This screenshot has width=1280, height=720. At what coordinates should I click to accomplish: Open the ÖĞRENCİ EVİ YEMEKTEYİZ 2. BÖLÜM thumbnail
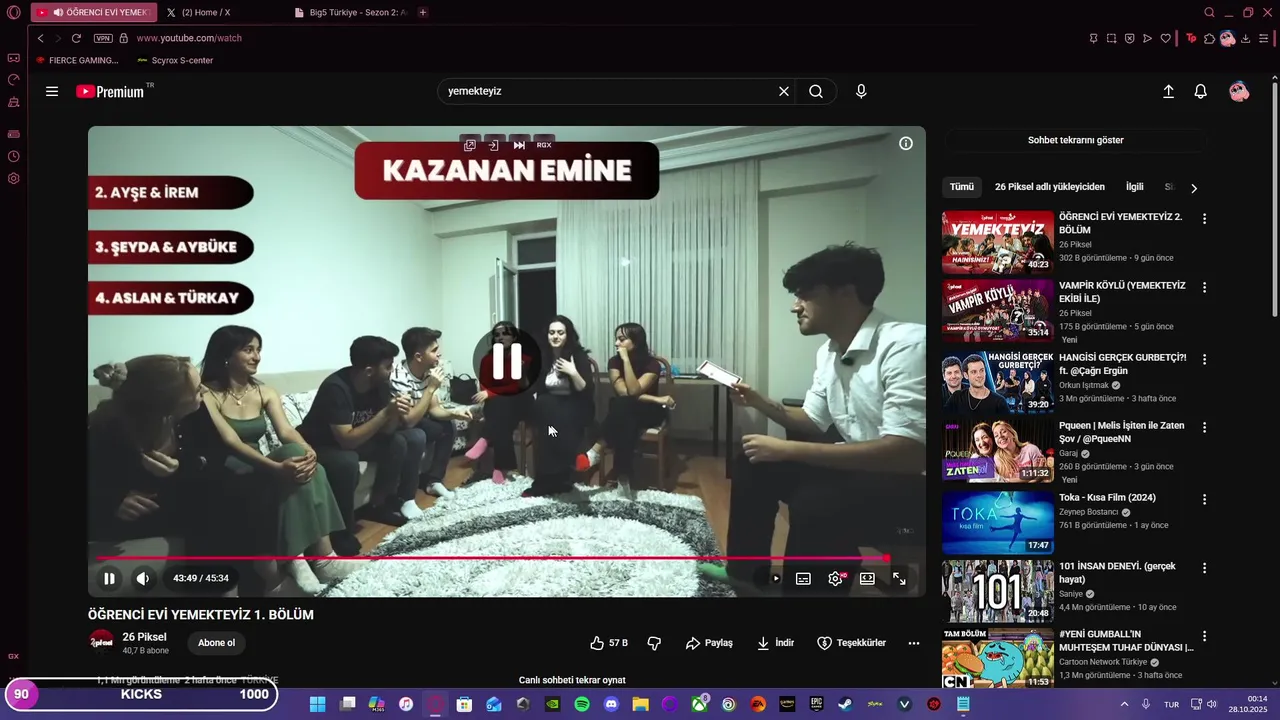click(x=998, y=242)
